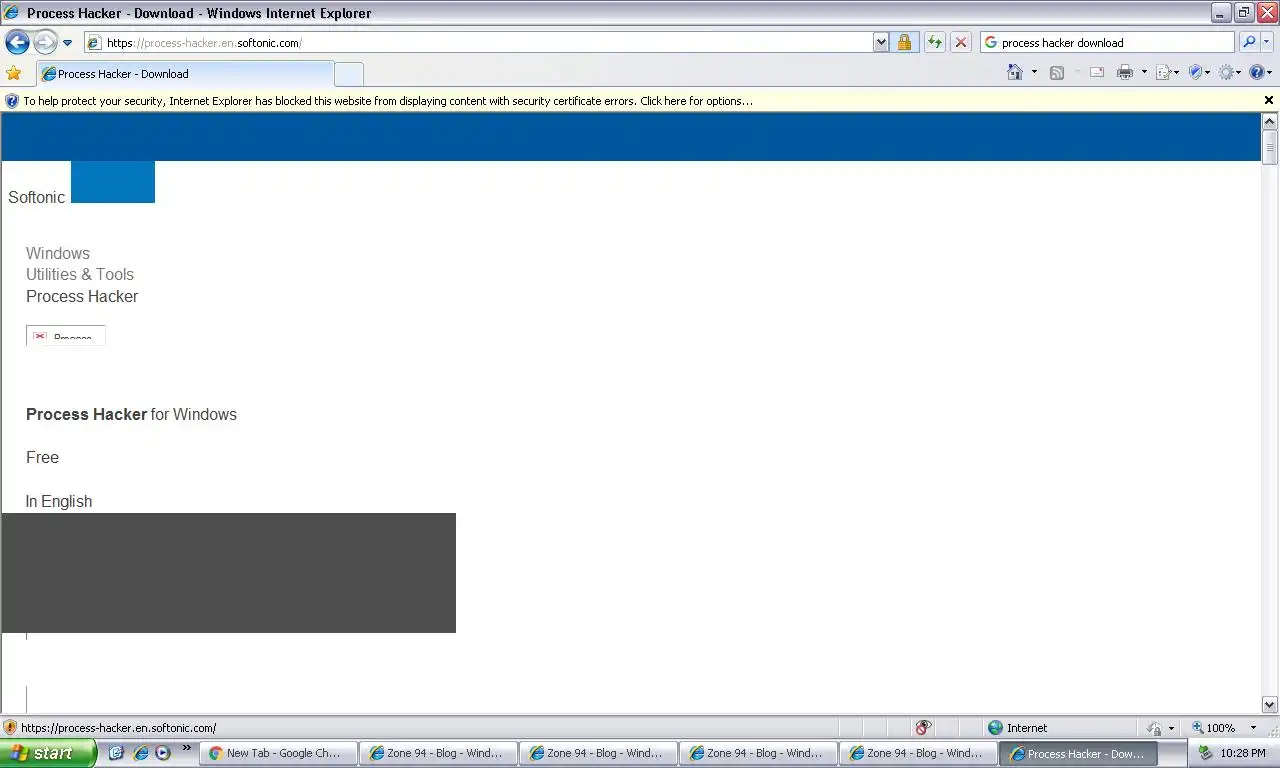Image resolution: width=1280 pixels, height=768 pixels.
Task: Launch Windows Media Player from quick launch
Action: (x=163, y=752)
